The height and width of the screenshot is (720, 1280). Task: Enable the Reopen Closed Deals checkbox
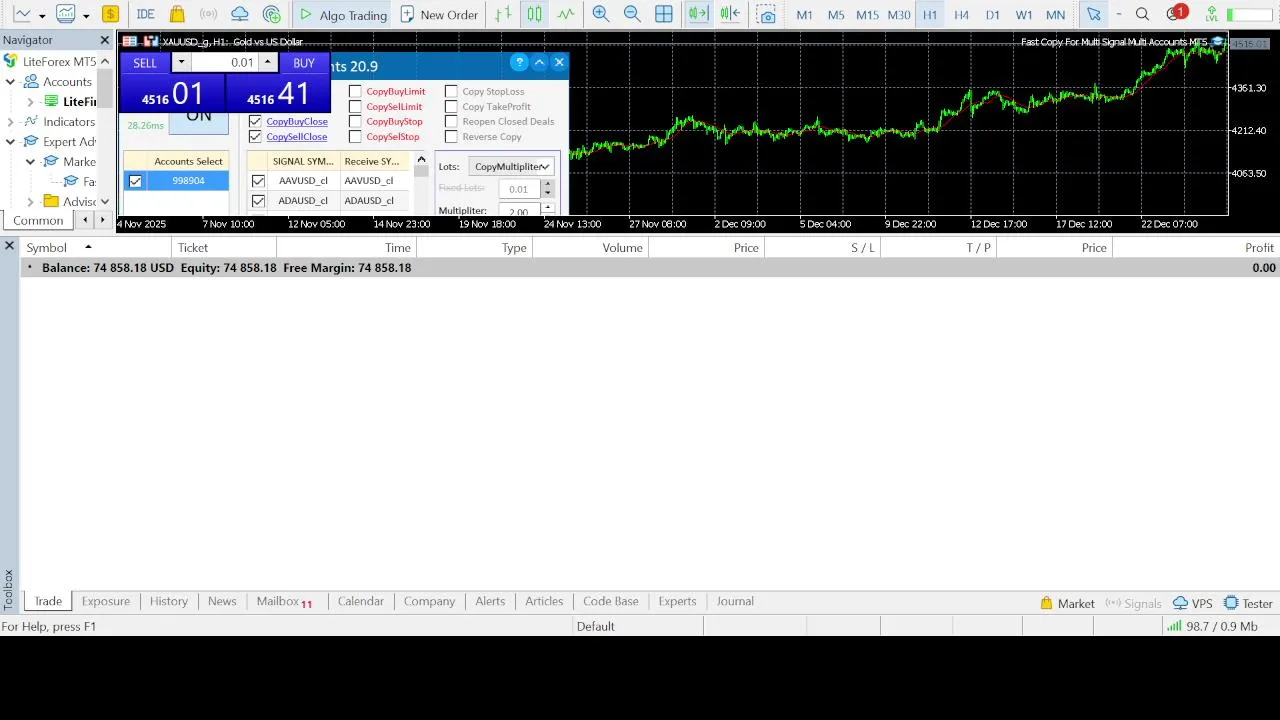pyautogui.click(x=451, y=122)
